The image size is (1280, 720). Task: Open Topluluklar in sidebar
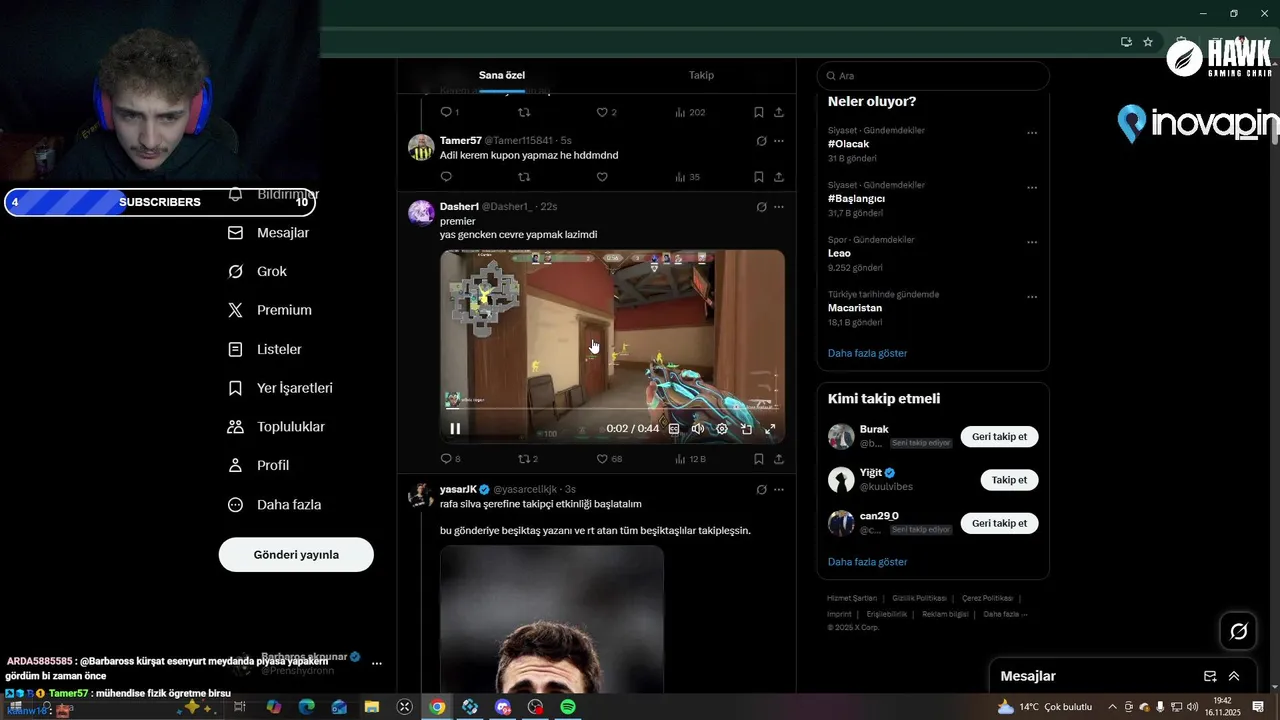pos(277,427)
